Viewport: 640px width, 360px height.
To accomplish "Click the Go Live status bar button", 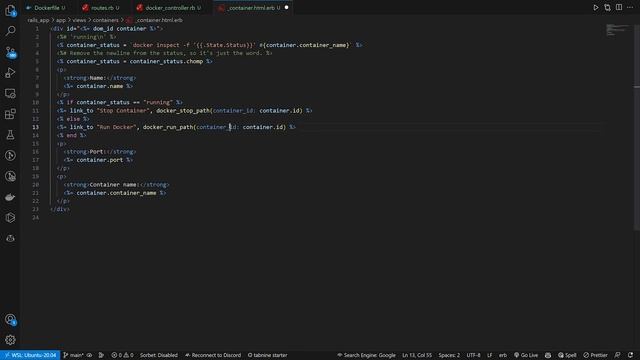I will pos(526,355).
